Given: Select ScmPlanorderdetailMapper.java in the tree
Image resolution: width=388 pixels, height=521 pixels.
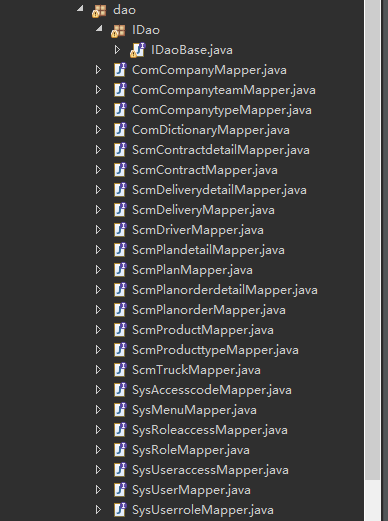Looking at the screenshot, I should pos(225,290).
